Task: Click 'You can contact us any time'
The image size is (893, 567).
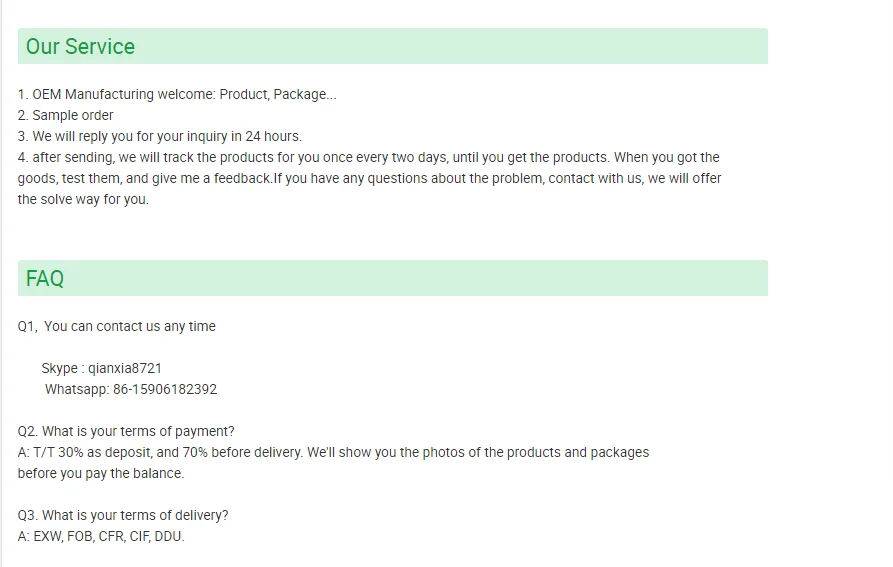Action: 130,327
